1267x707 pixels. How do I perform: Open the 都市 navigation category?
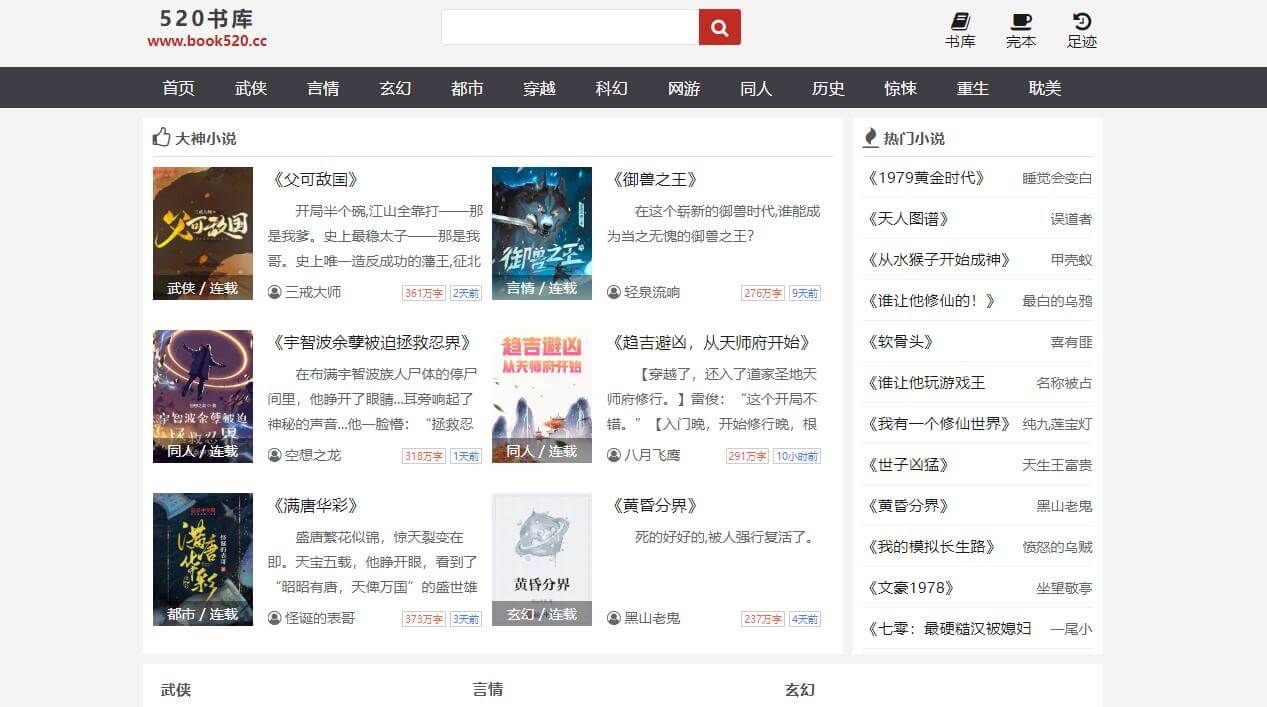pyautogui.click(x=467, y=88)
